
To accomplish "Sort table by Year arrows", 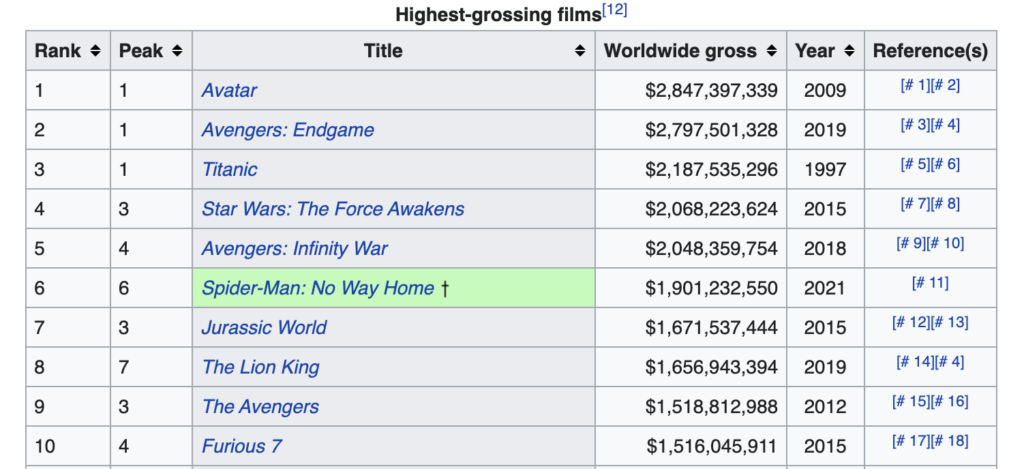I will [849, 51].
